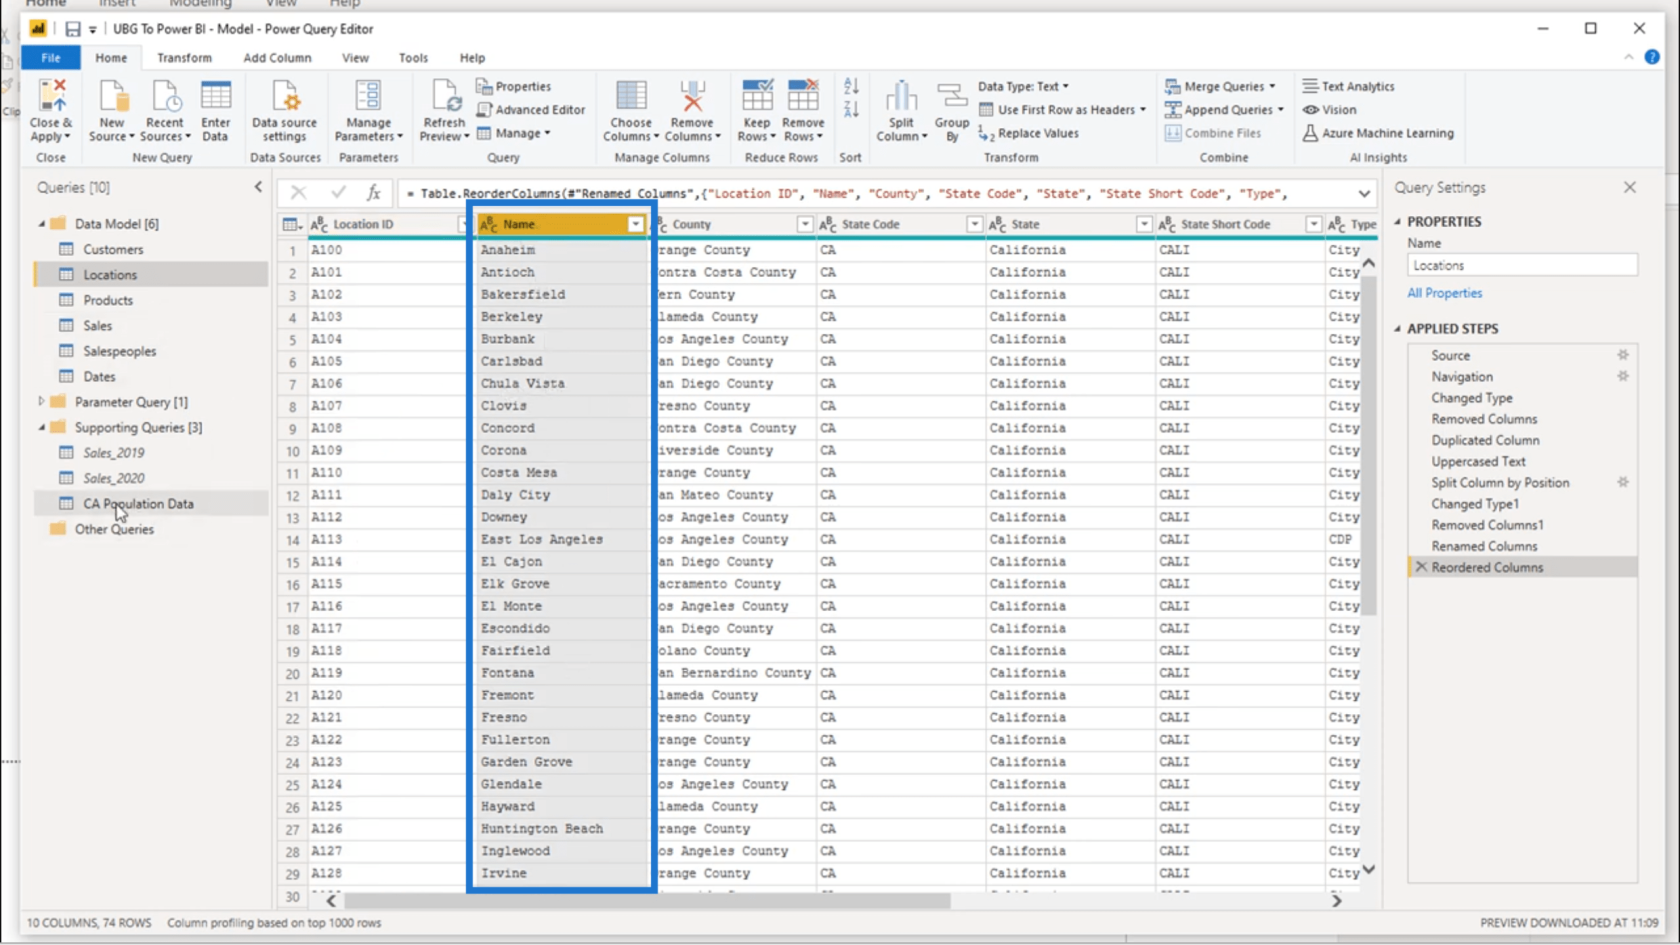This screenshot has height=945, width=1680.
Task: Click the Manage Parameters icon
Action: point(368,95)
